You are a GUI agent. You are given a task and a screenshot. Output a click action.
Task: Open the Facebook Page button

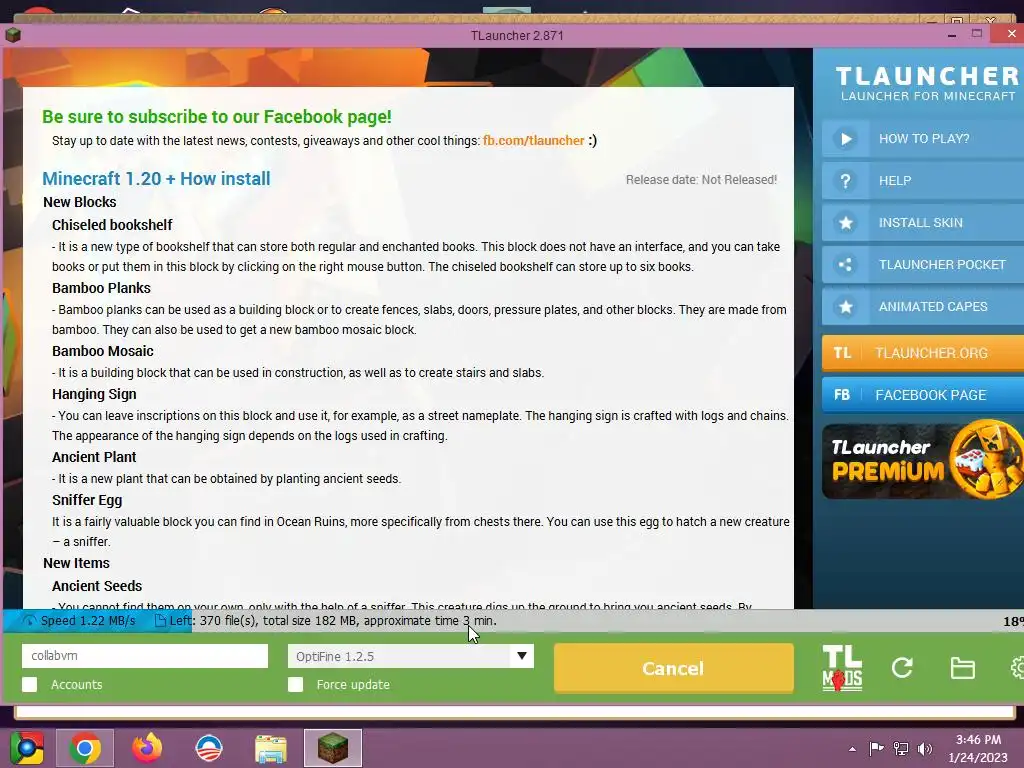point(923,395)
